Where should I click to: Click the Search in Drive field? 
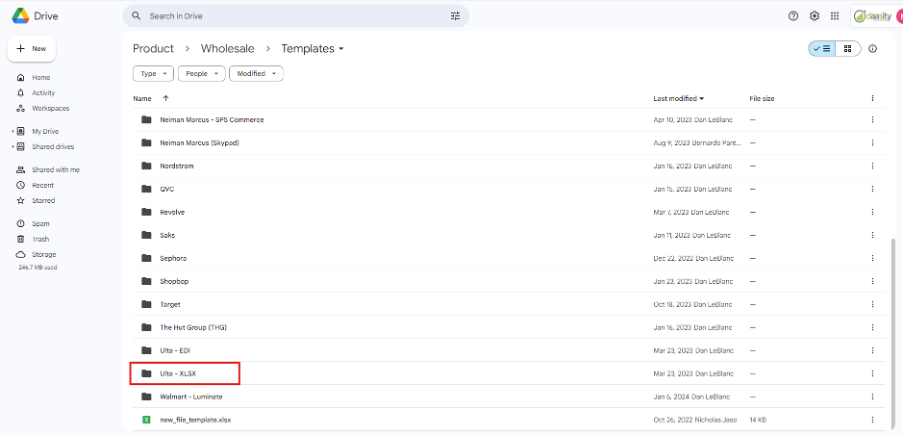(290, 16)
